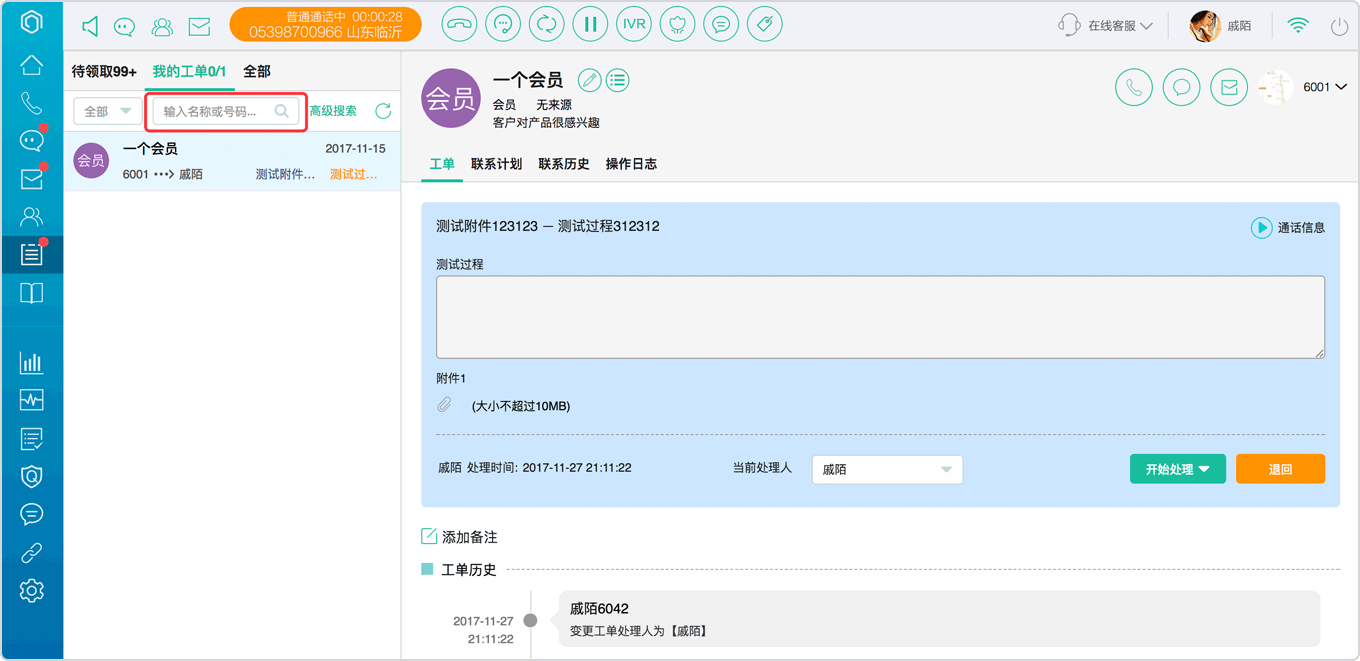Click the purple 会员 avatar in header
Image resolution: width=1360 pixels, height=661 pixels.
coord(451,98)
